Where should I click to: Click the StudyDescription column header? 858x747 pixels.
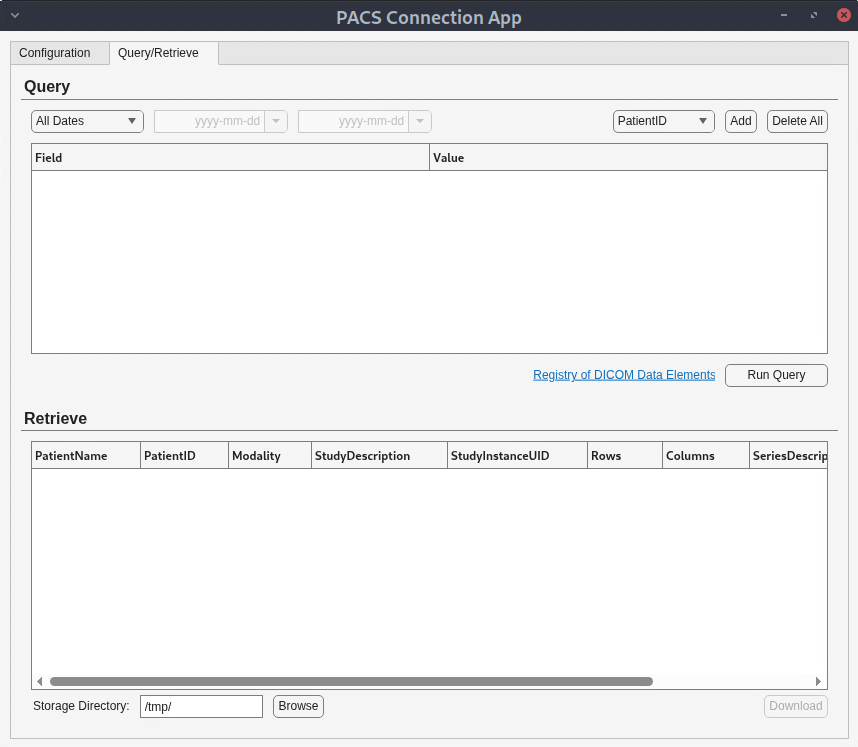click(379, 456)
